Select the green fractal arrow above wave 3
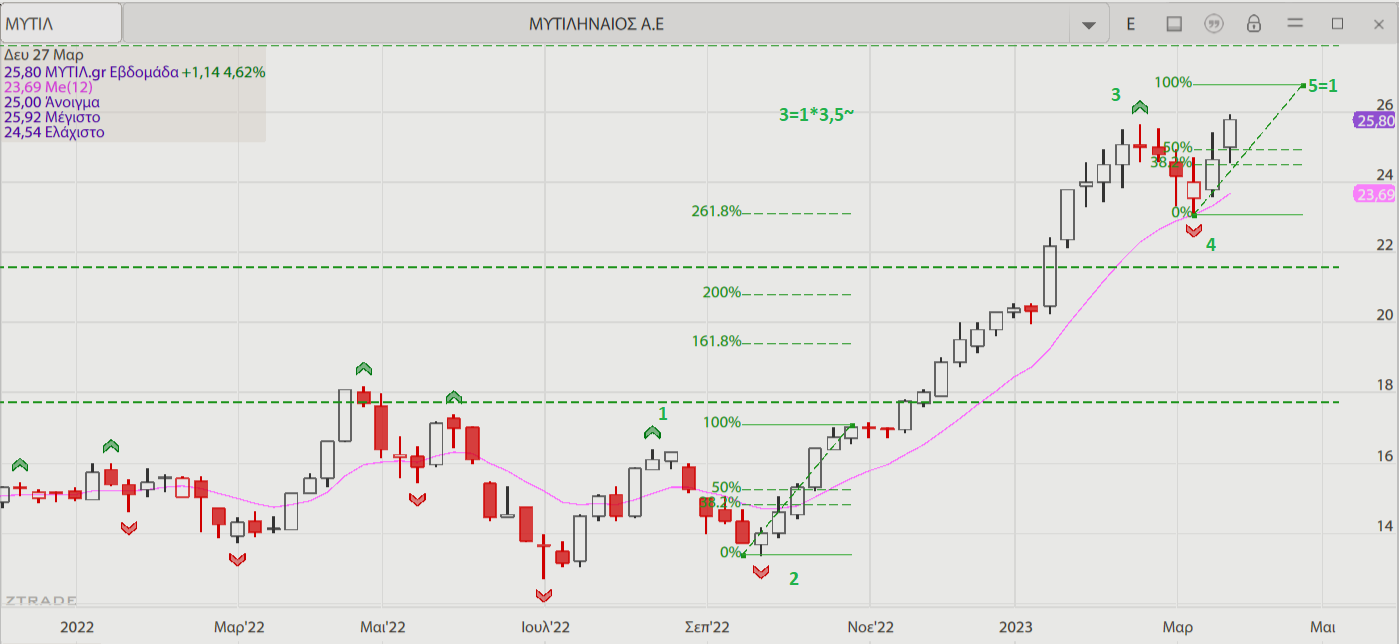Viewport: 1399px width, 644px height. (1139, 106)
